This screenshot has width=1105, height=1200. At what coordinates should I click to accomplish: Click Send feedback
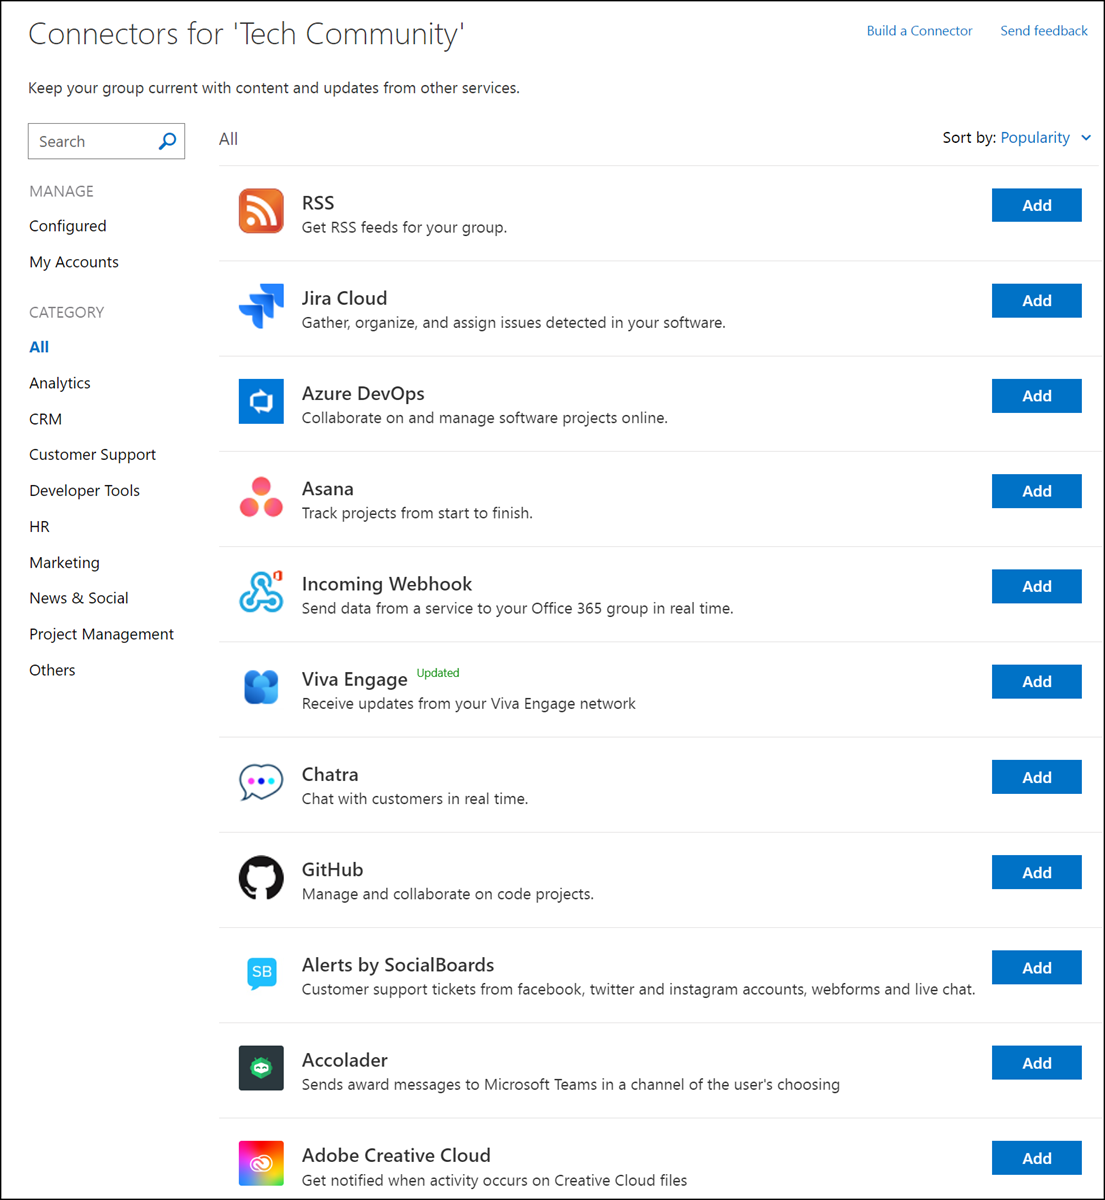pos(1044,30)
